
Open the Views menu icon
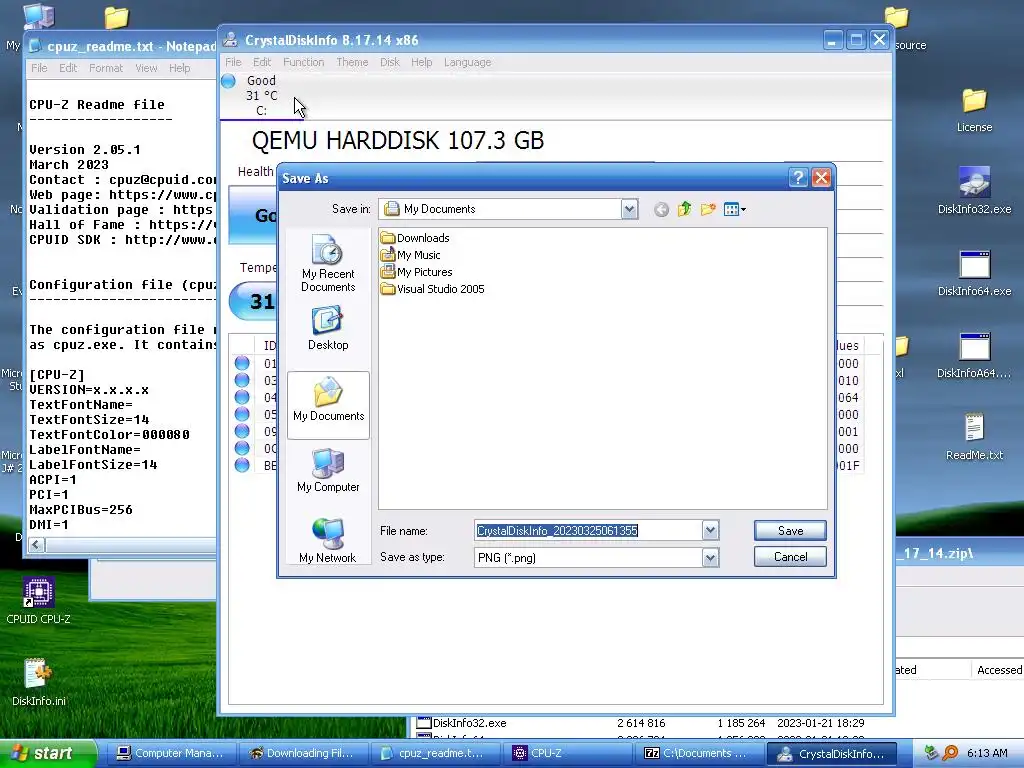734,210
